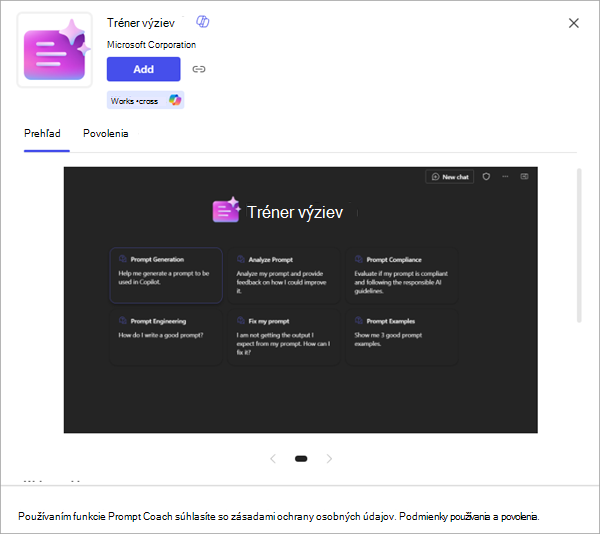
Task: Click the chat icon on Prompt Generation card
Action: [x=122, y=259]
